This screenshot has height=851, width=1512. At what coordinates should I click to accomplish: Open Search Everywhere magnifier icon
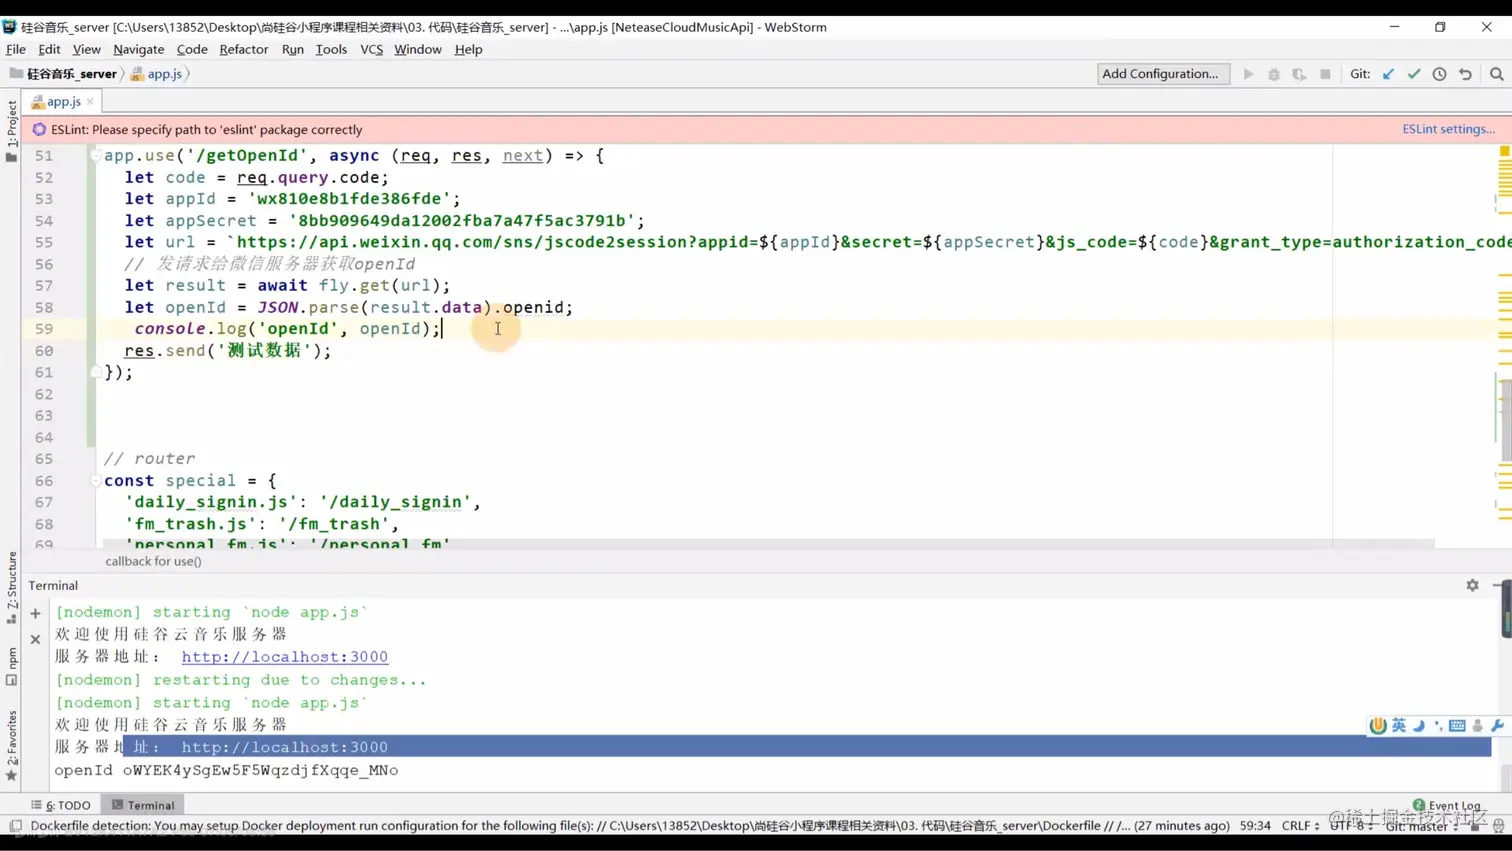click(1496, 74)
